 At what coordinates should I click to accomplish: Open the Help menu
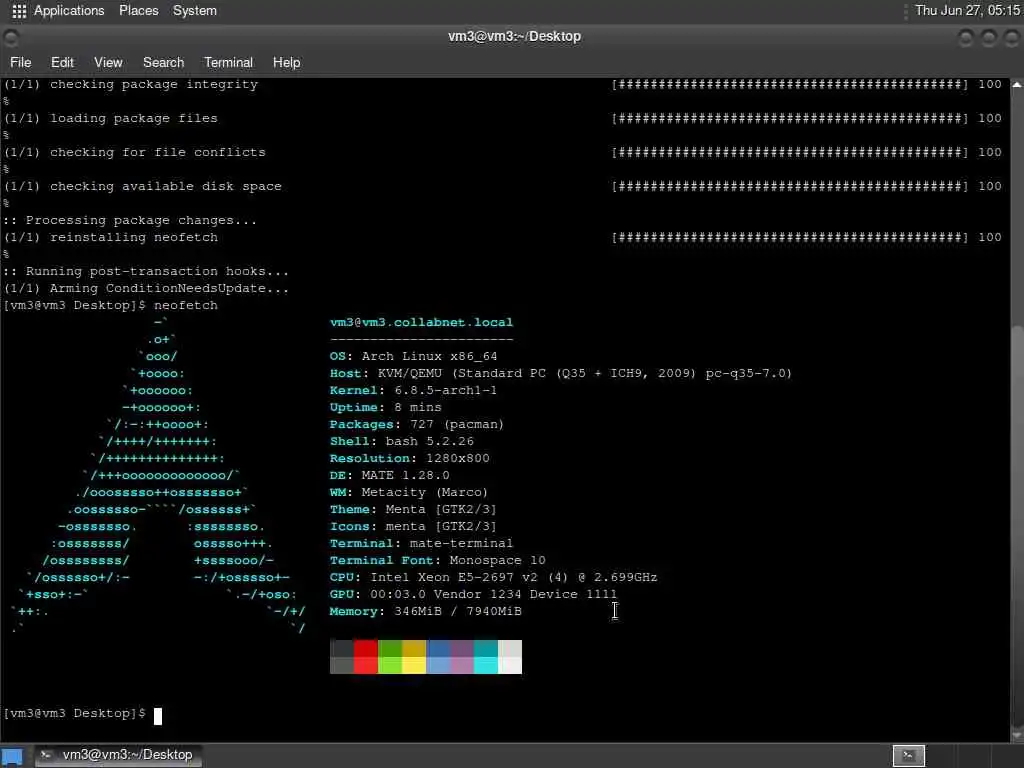(286, 63)
